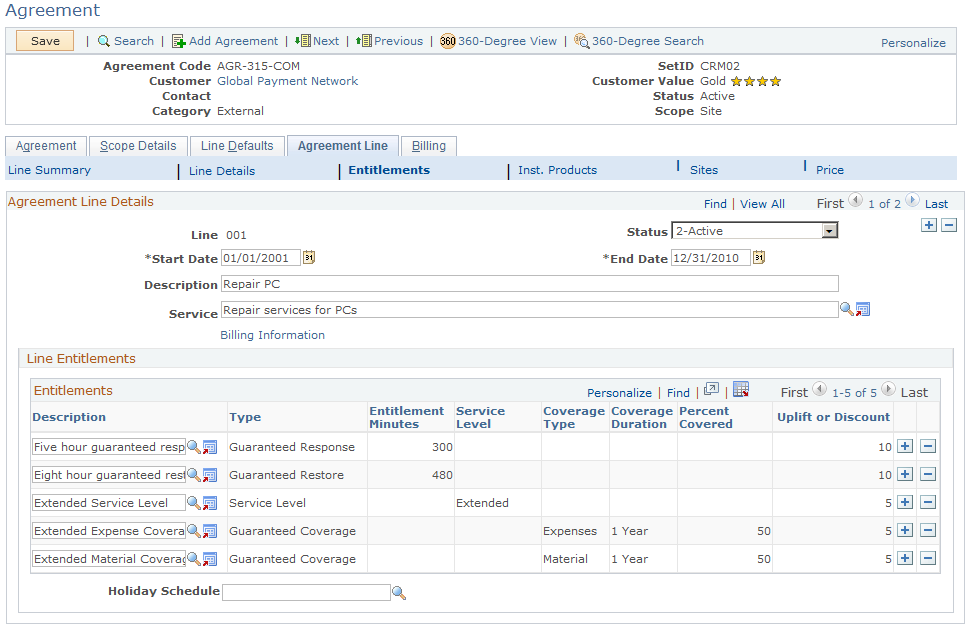The image size is (970, 630).
Task: Delete the Service Level entitlement row
Action: tap(928, 502)
